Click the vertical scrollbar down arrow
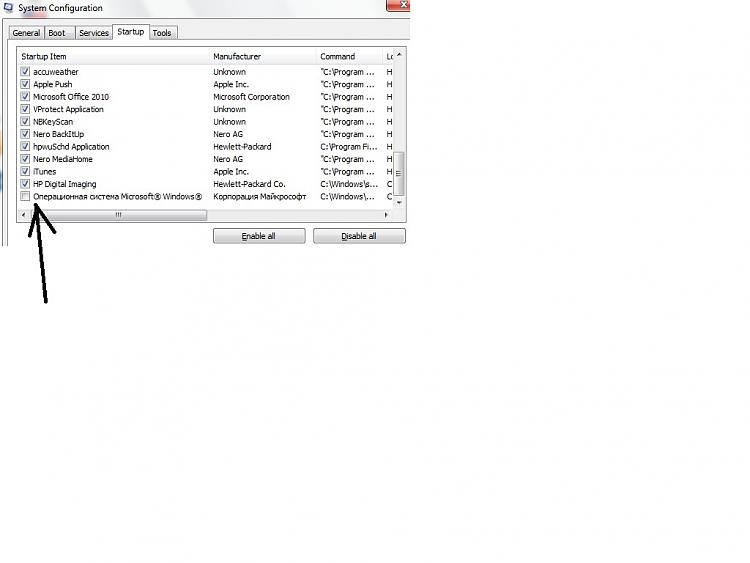This screenshot has width=750, height=563. coord(399,203)
